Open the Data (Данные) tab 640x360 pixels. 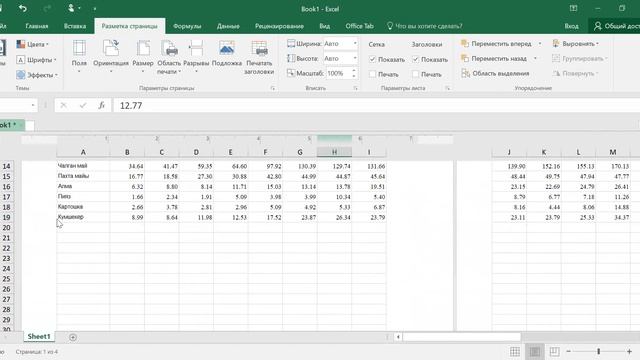(x=228, y=26)
